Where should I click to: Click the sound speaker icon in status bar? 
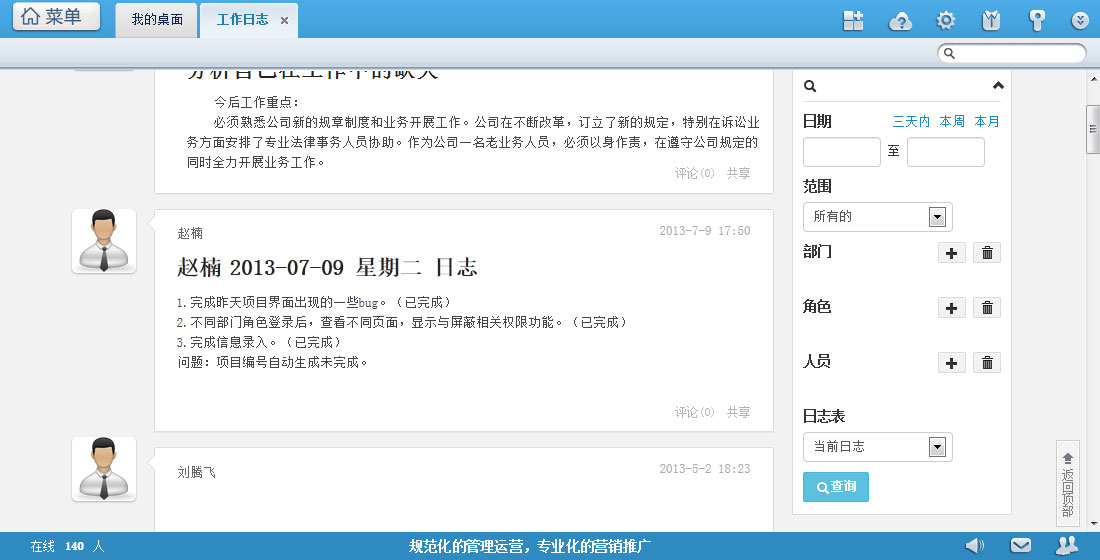(974, 545)
